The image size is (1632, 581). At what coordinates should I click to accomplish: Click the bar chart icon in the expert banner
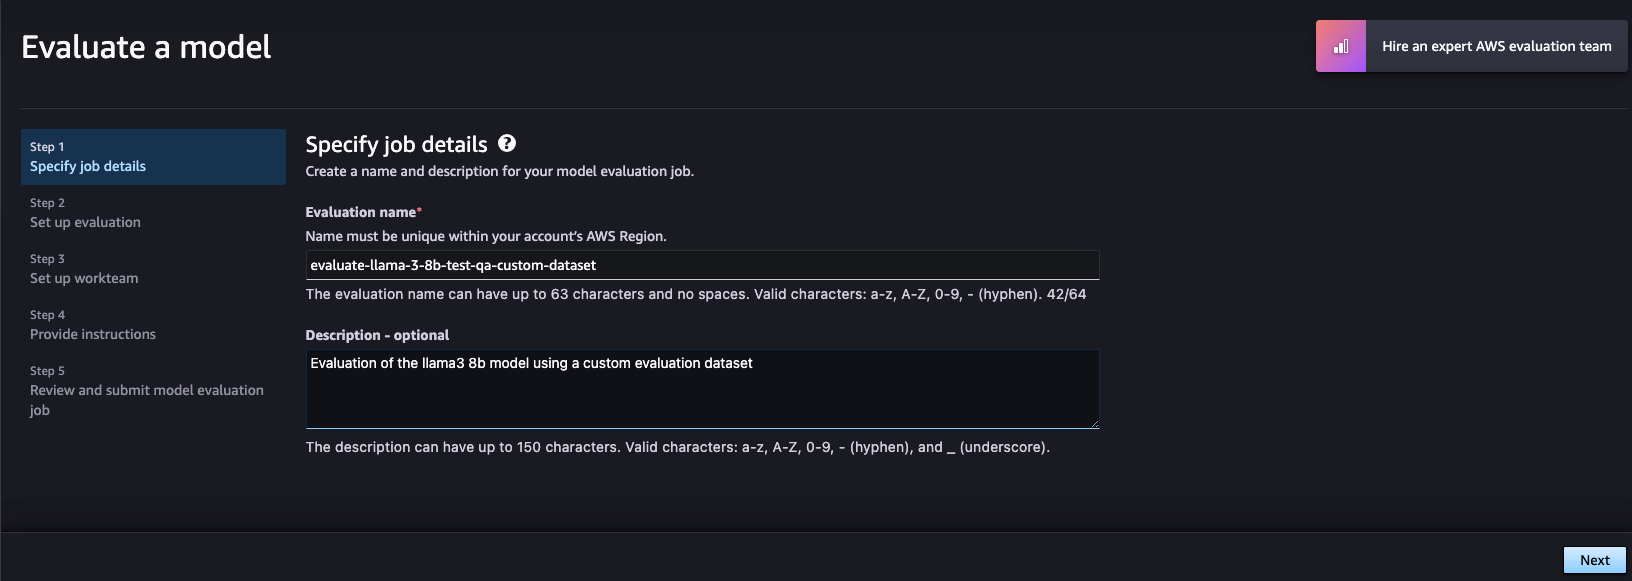[x=1341, y=46]
